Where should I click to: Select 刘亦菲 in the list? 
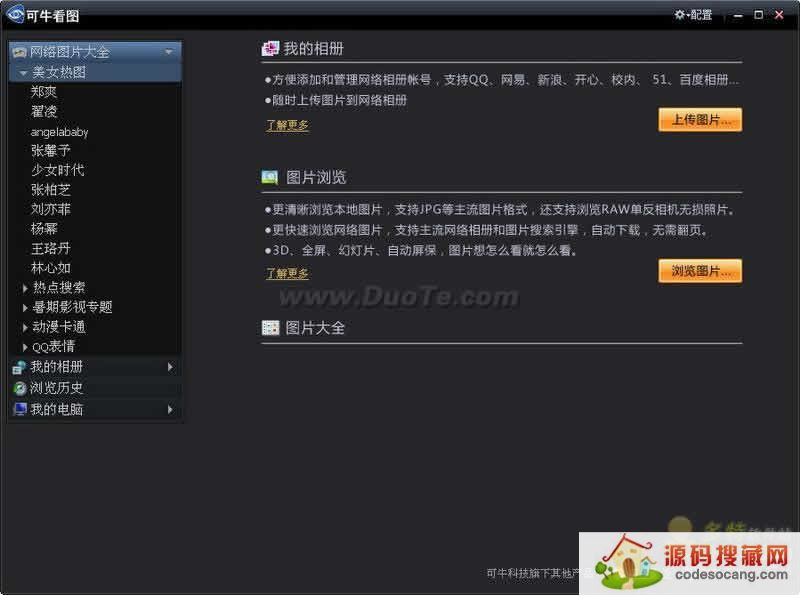point(51,209)
